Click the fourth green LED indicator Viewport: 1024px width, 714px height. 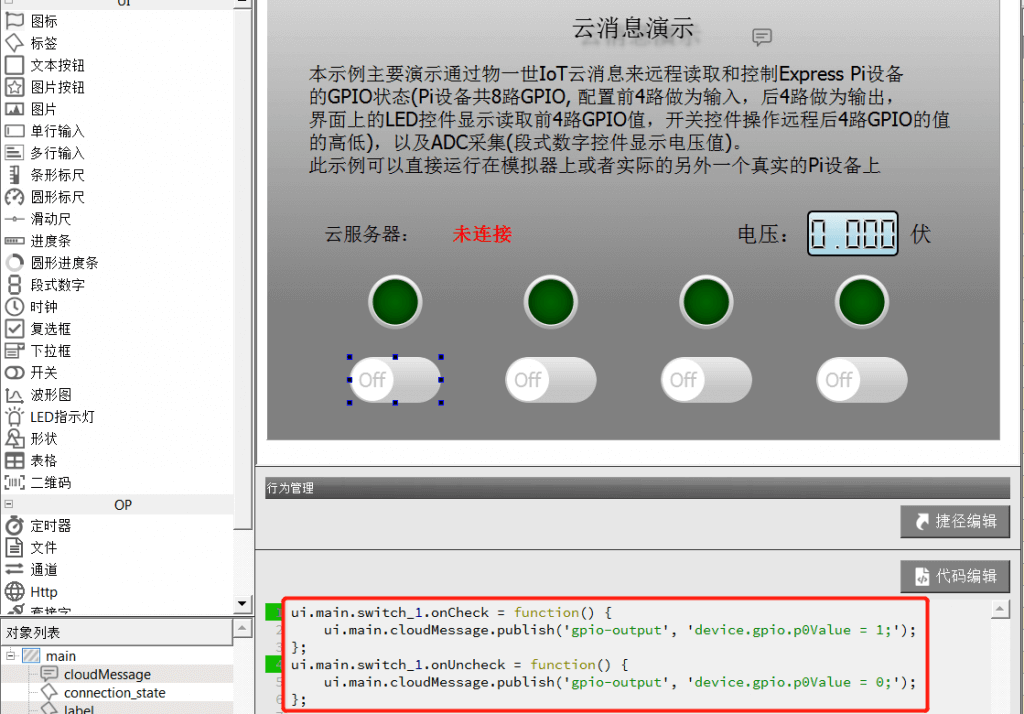tap(861, 302)
